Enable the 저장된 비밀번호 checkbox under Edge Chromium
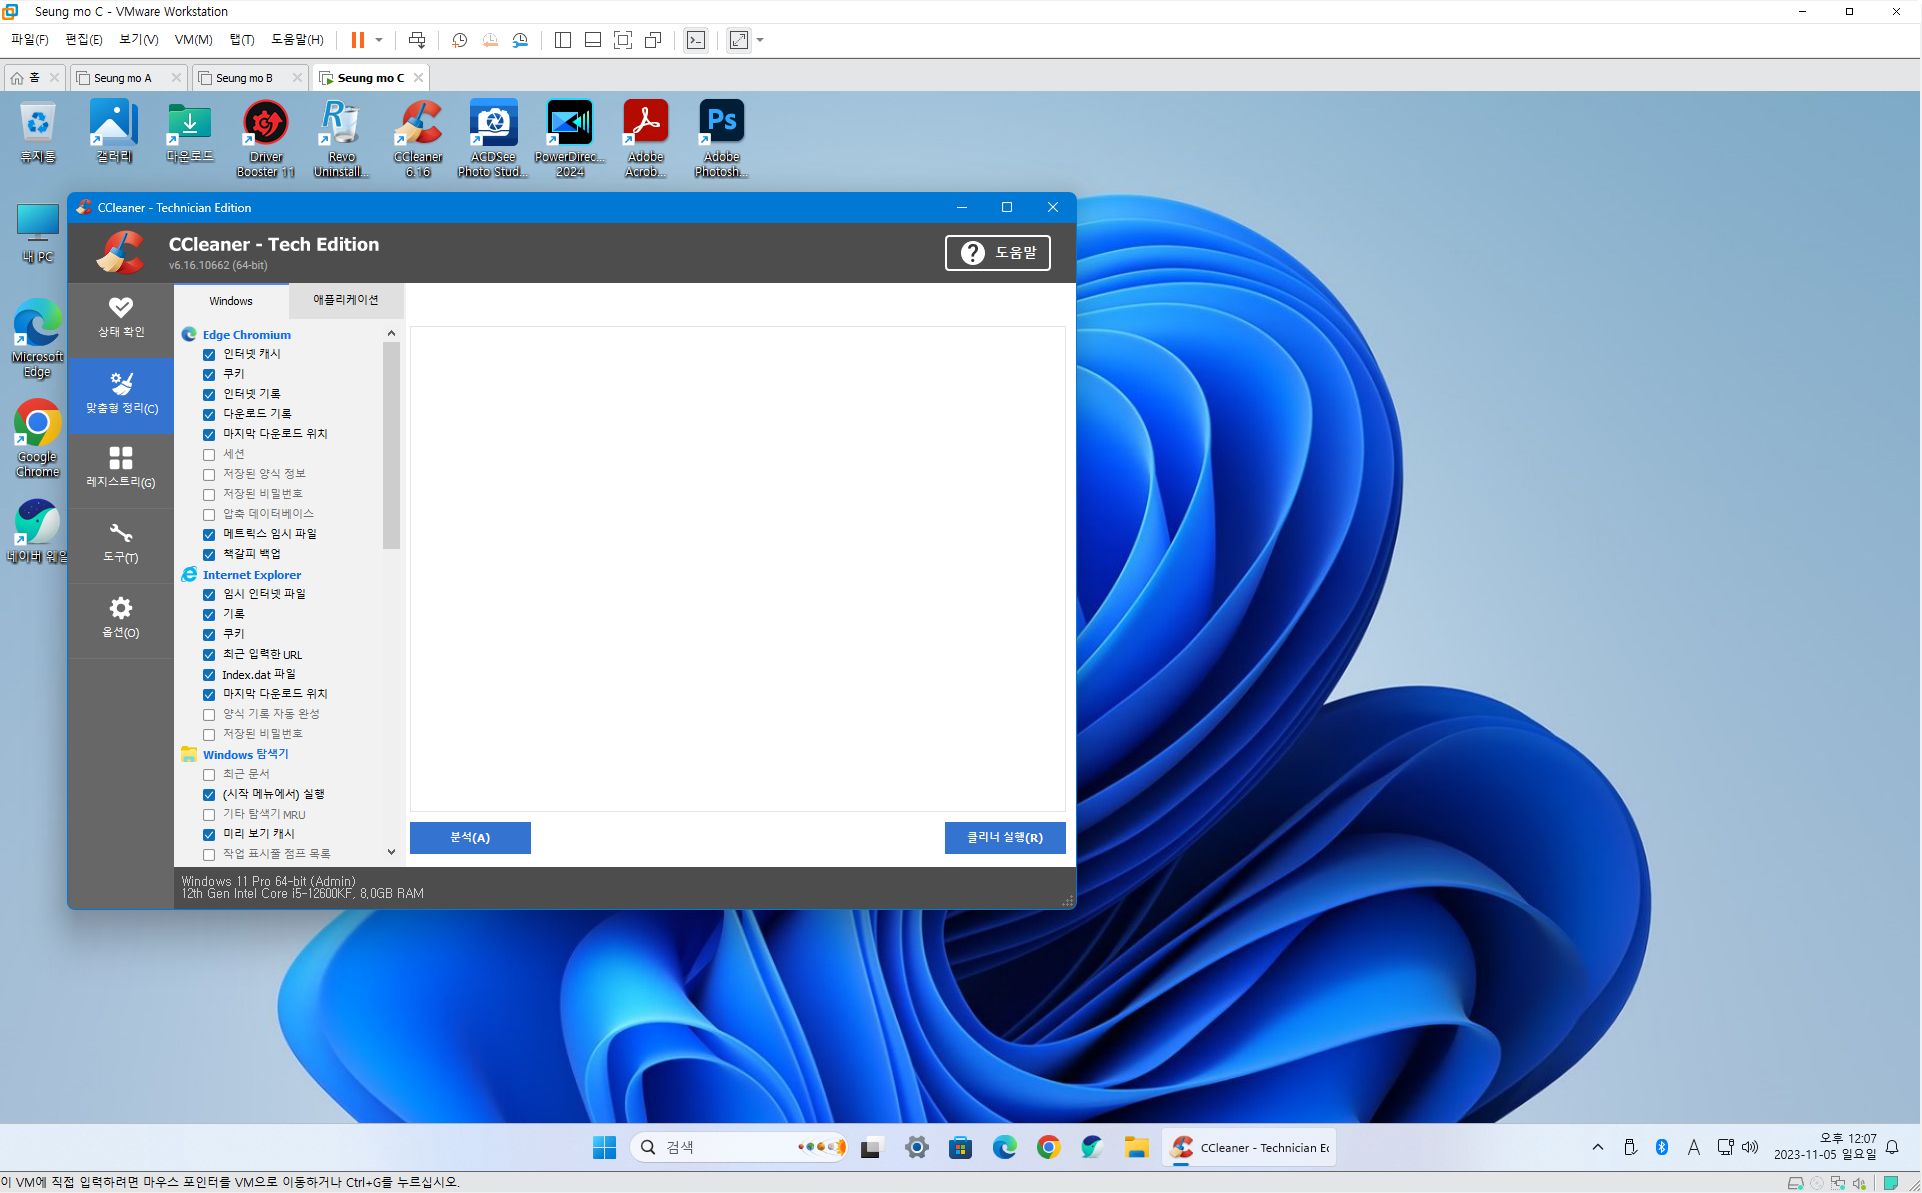Viewport: 1922px width, 1193px height. click(209, 495)
